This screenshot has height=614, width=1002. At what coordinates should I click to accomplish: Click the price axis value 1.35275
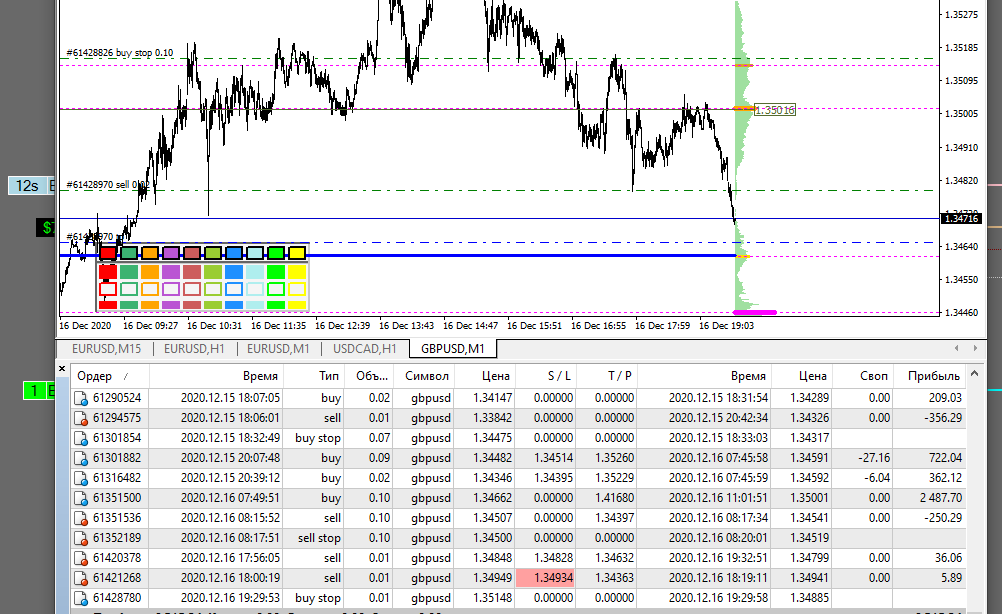[x=961, y=15]
